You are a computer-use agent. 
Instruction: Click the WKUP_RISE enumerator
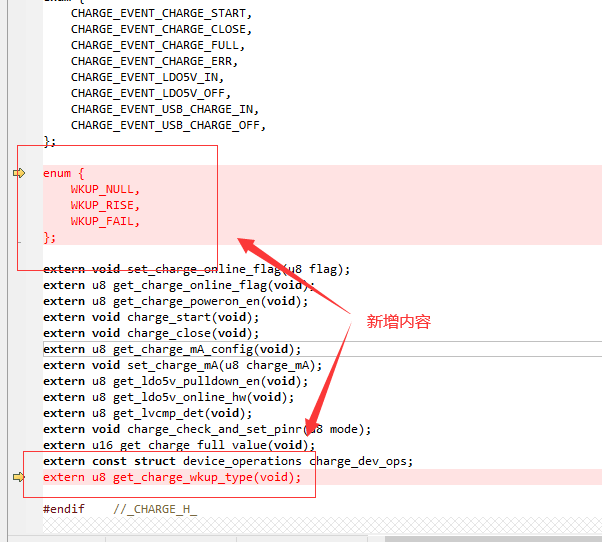pos(105,205)
